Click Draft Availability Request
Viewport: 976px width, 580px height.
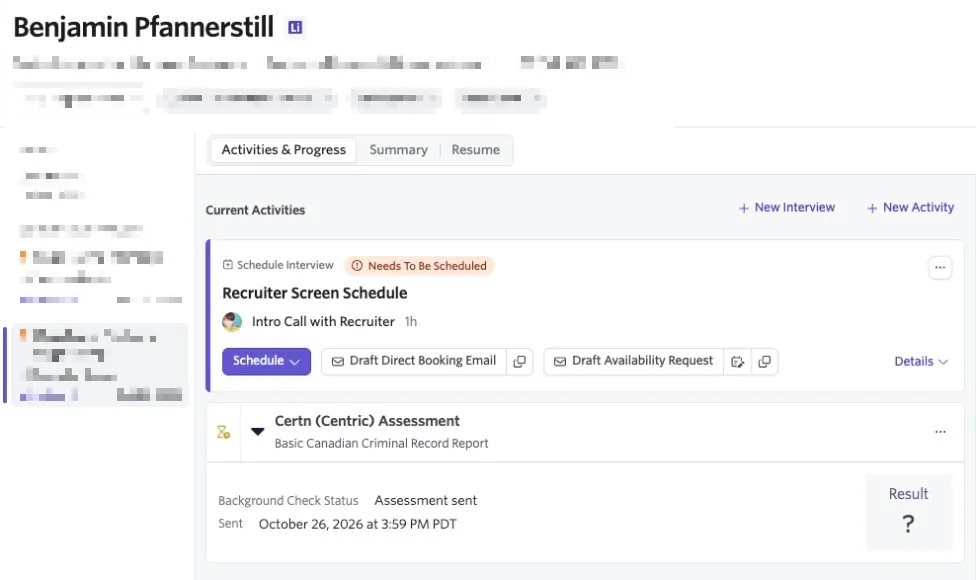coord(634,361)
